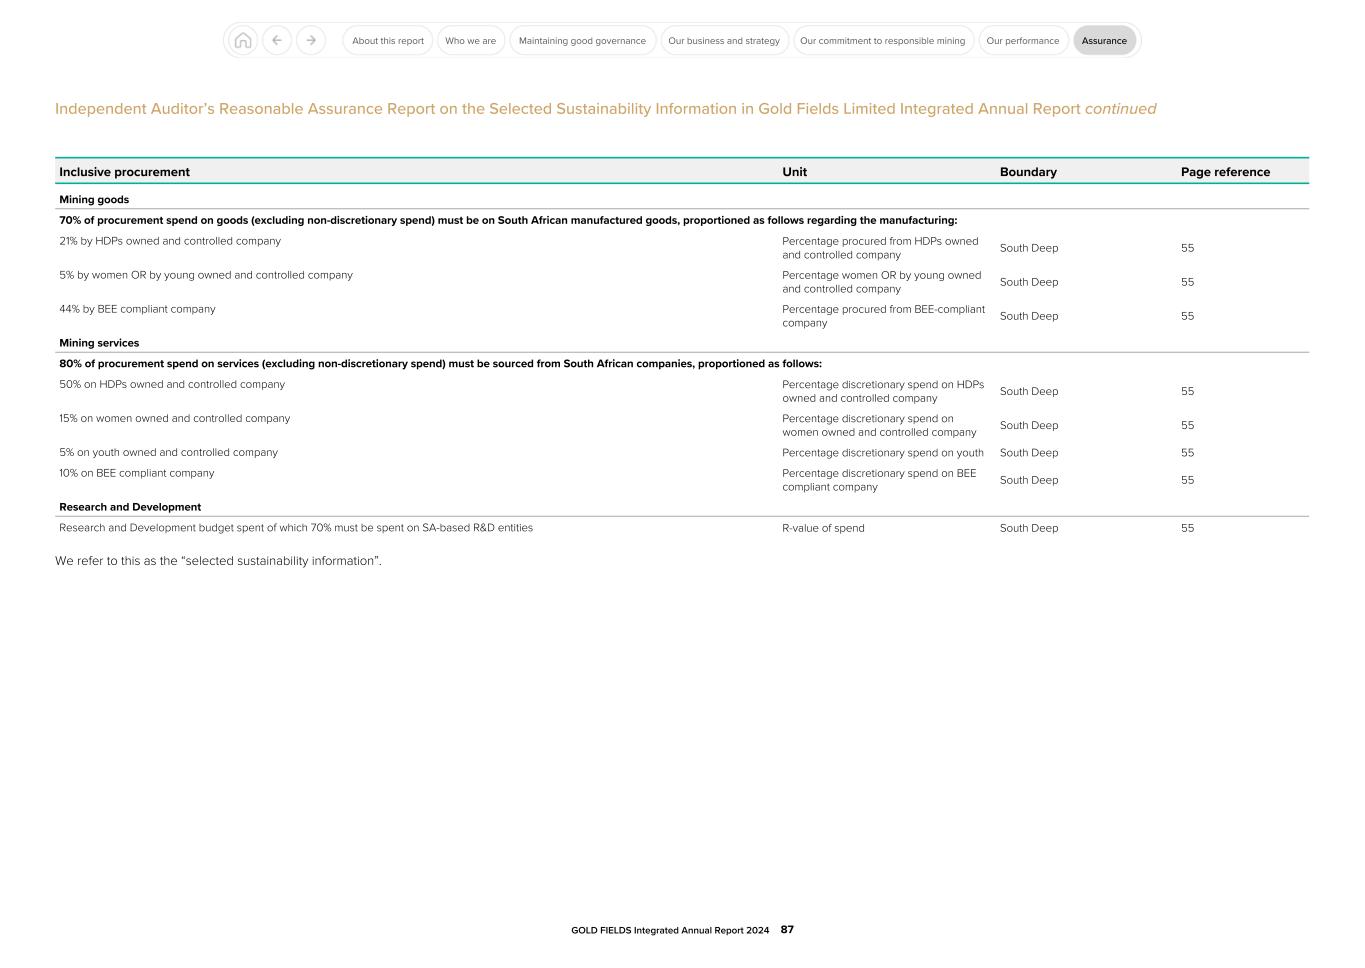The height and width of the screenshot is (968, 1365).
Task: Open the Maintaining good governance section
Action: tap(582, 40)
